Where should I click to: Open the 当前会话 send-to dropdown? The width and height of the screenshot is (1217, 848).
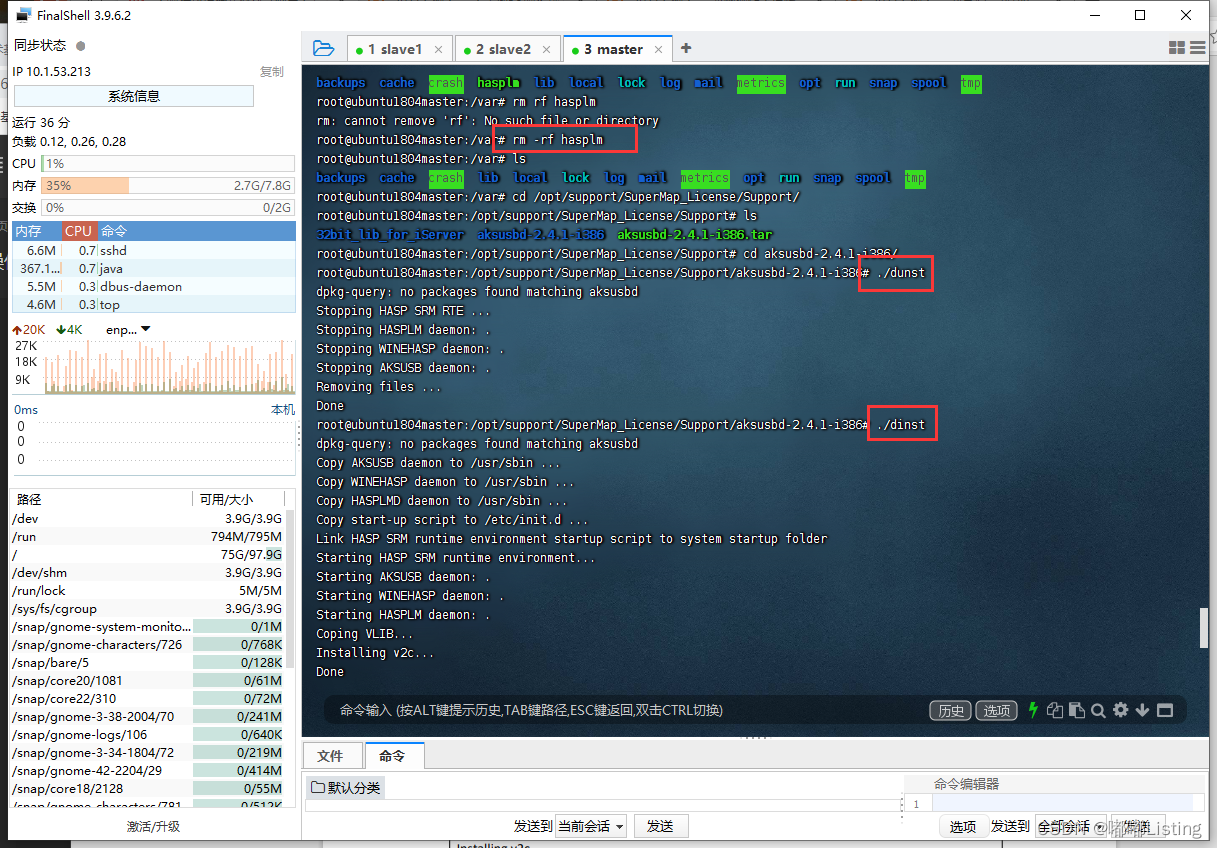tap(591, 826)
